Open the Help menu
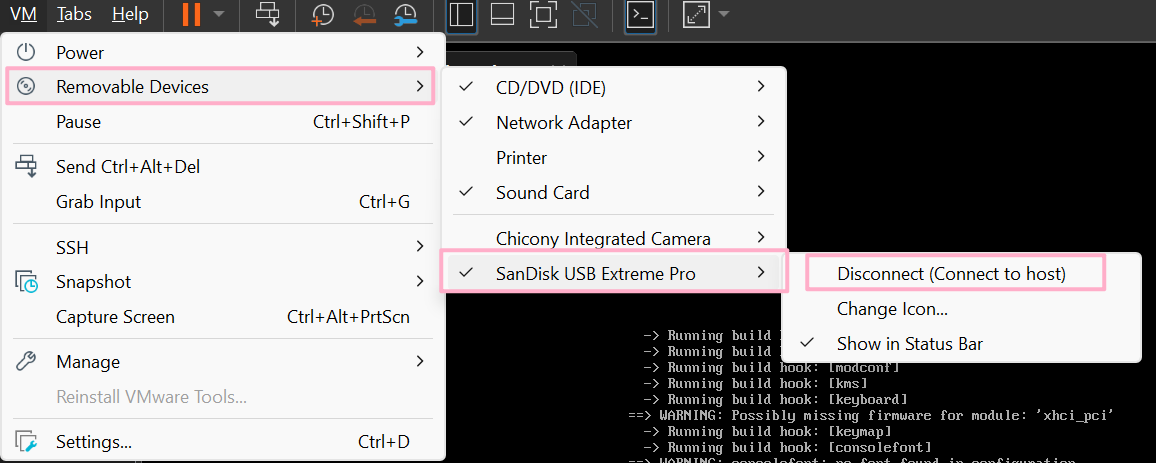The width and height of the screenshot is (1156, 463). click(130, 14)
